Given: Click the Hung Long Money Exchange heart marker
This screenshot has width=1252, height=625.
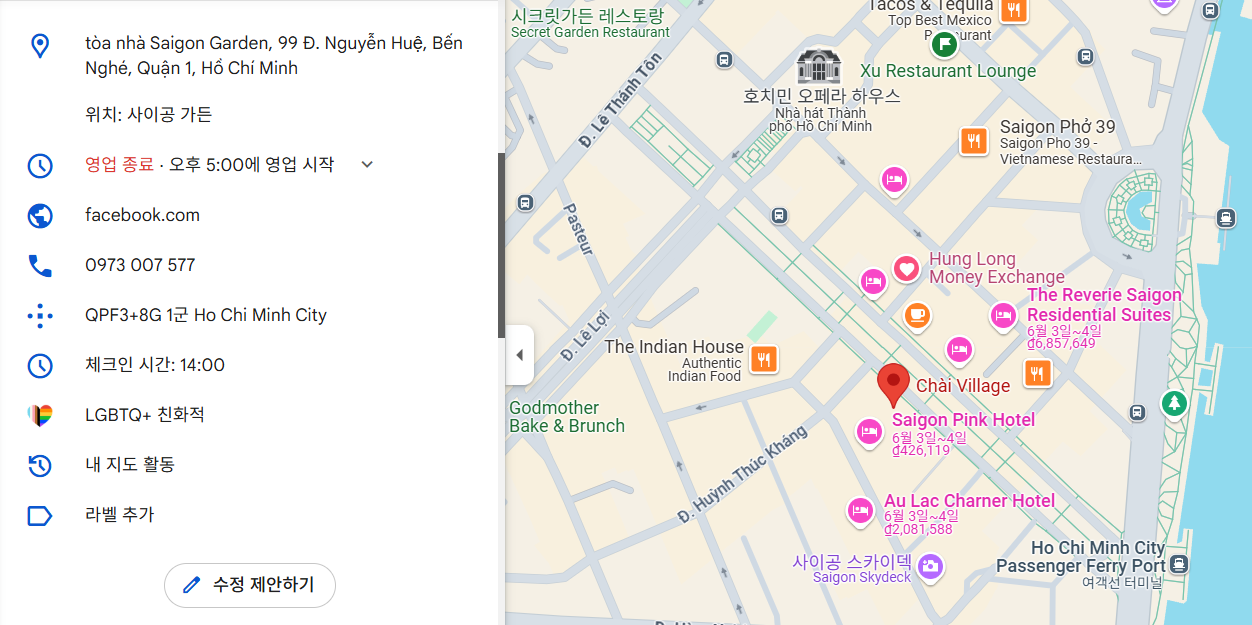Looking at the screenshot, I should tap(906, 268).
